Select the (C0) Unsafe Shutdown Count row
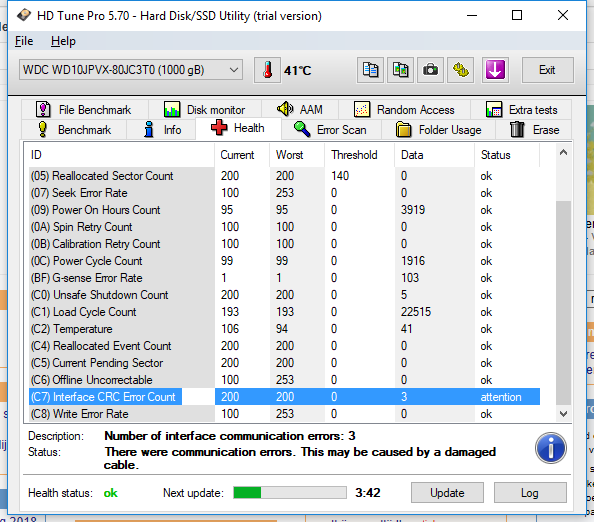The image size is (594, 522). pos(284,295)
